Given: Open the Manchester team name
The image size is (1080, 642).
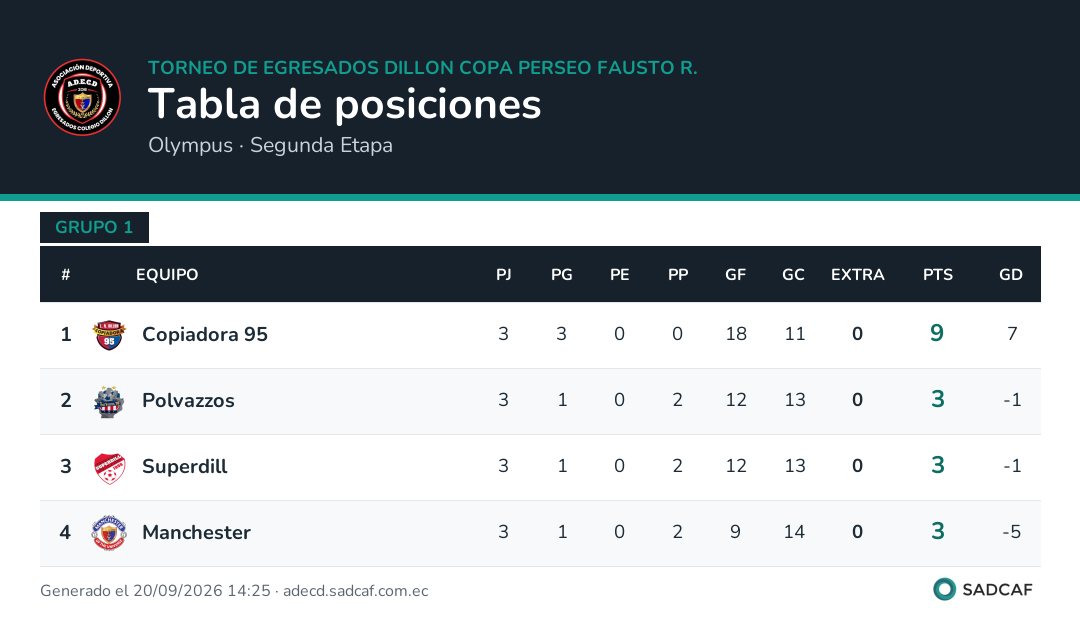Looking at the screenshot, I should (196, 532).
